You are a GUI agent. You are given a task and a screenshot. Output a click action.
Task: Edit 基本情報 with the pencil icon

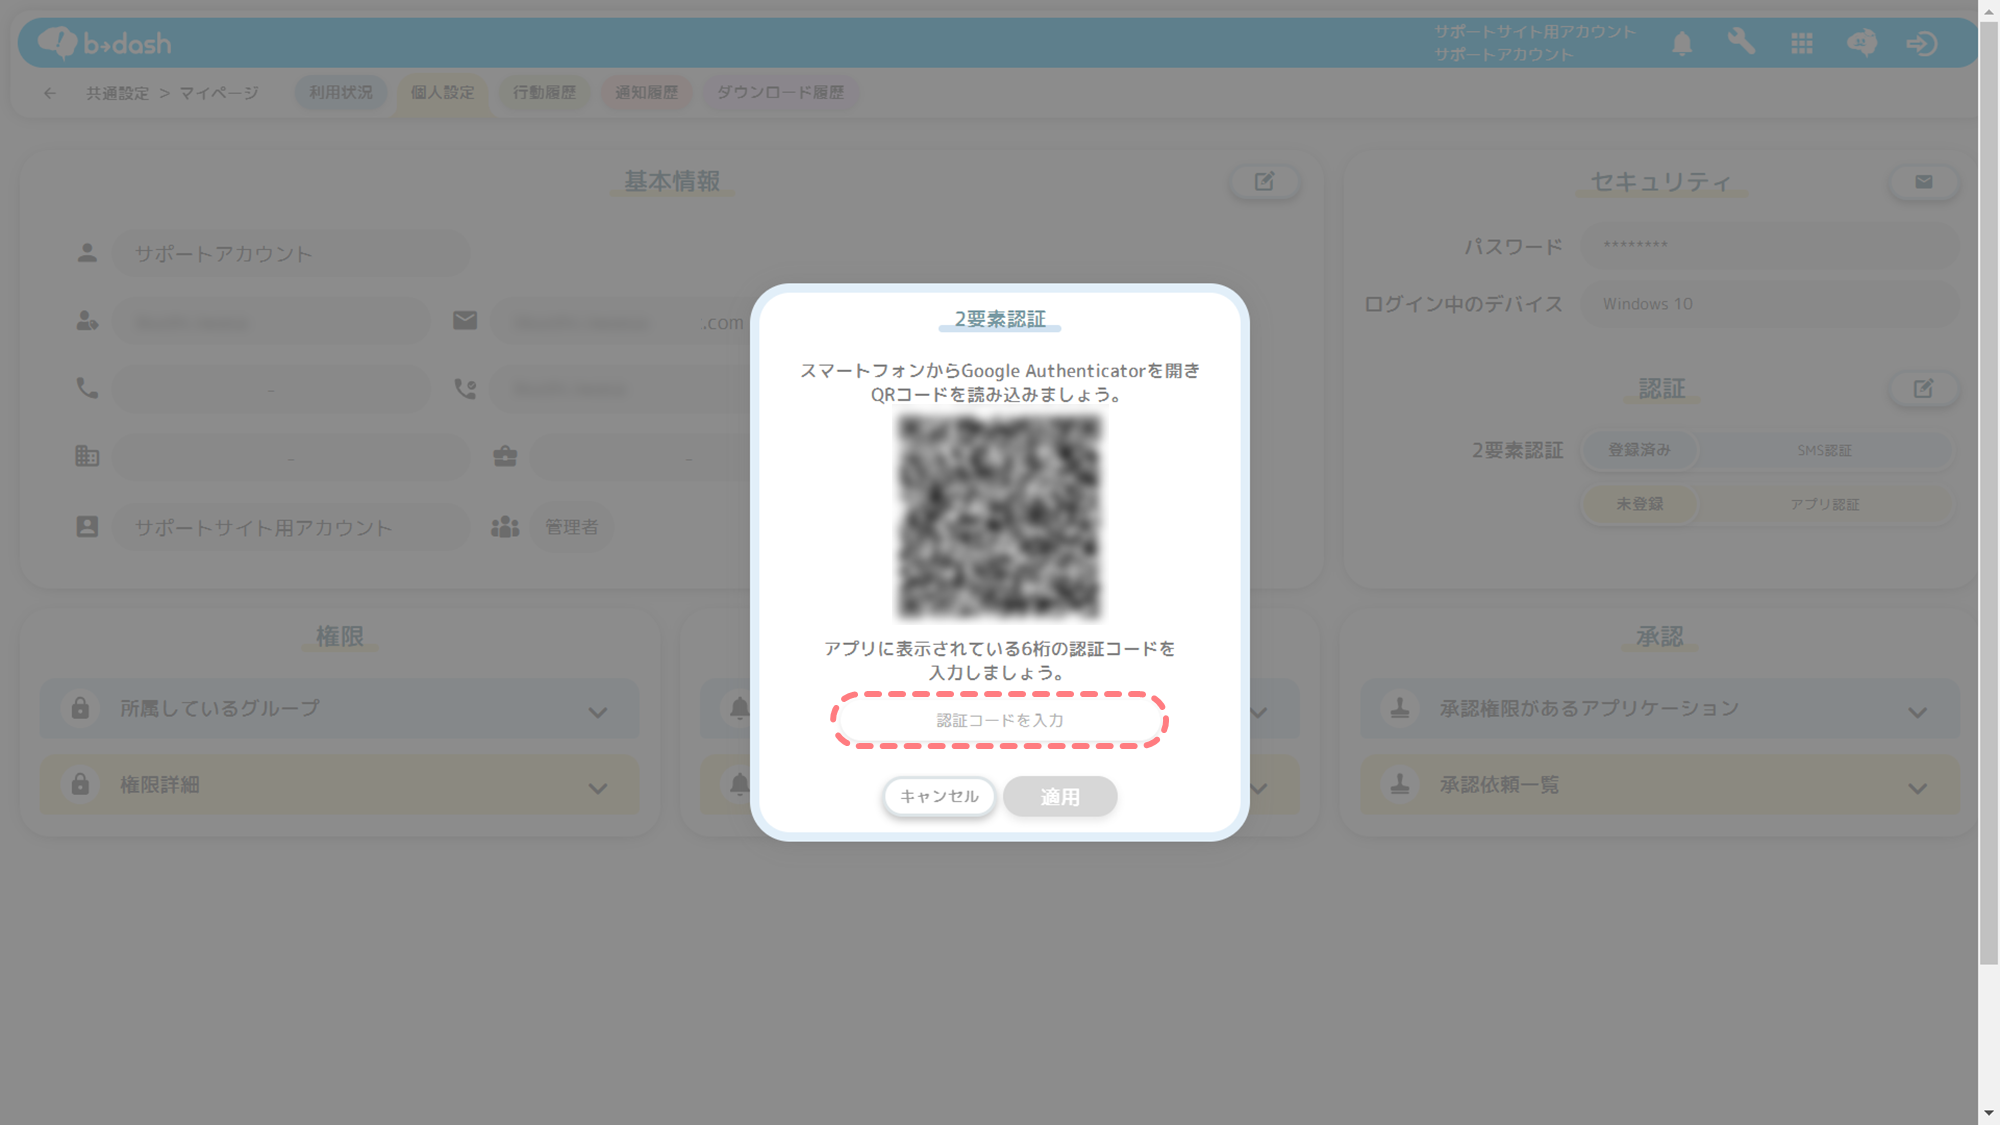coord(1265,181)
